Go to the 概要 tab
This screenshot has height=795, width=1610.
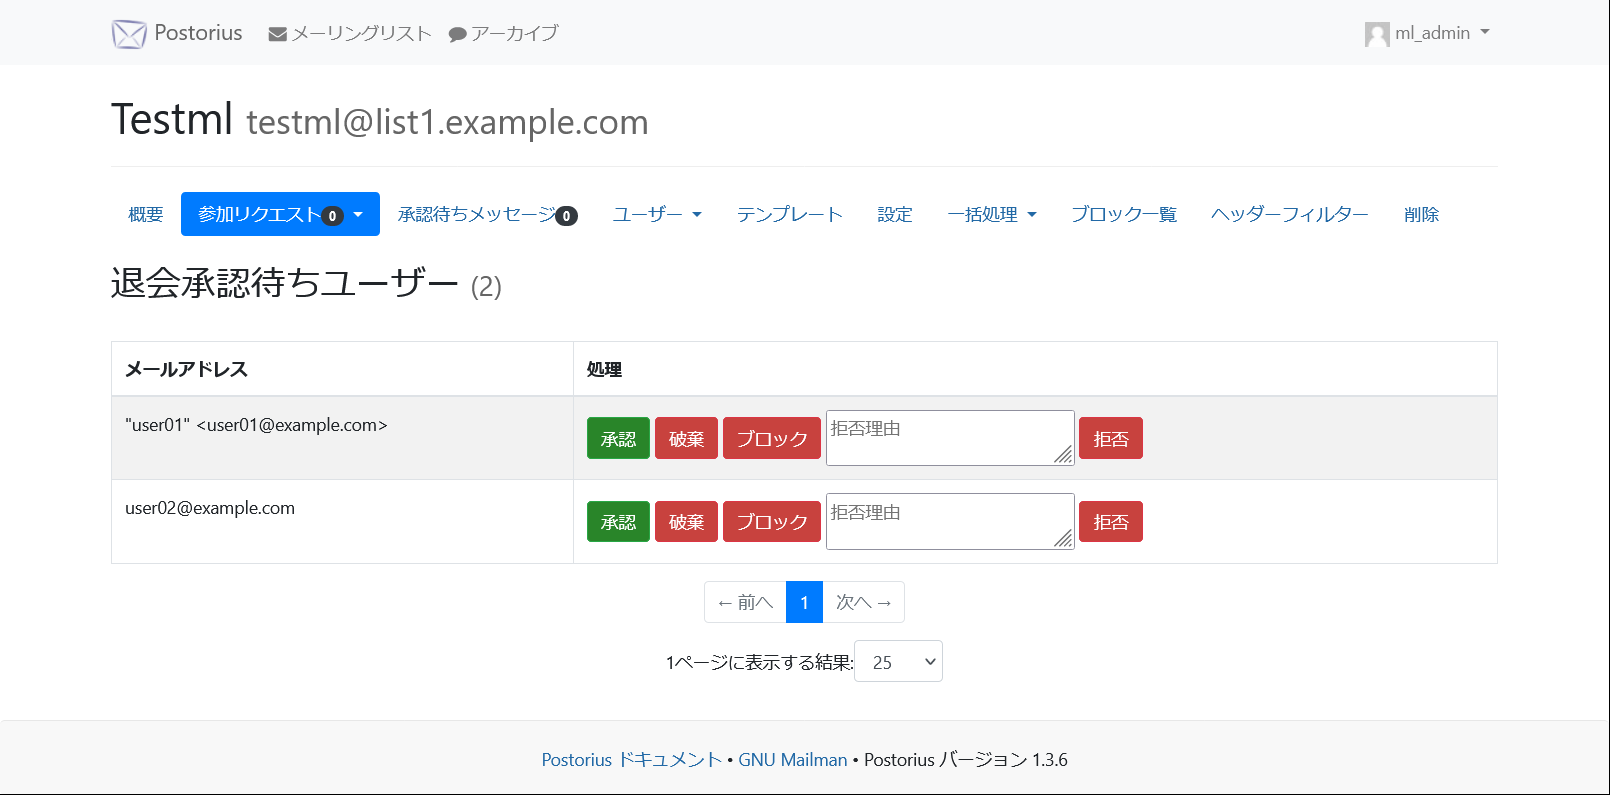pos(146,214)
